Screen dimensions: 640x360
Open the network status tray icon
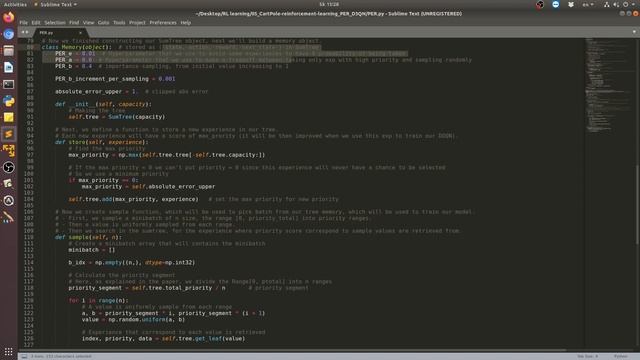607,4
